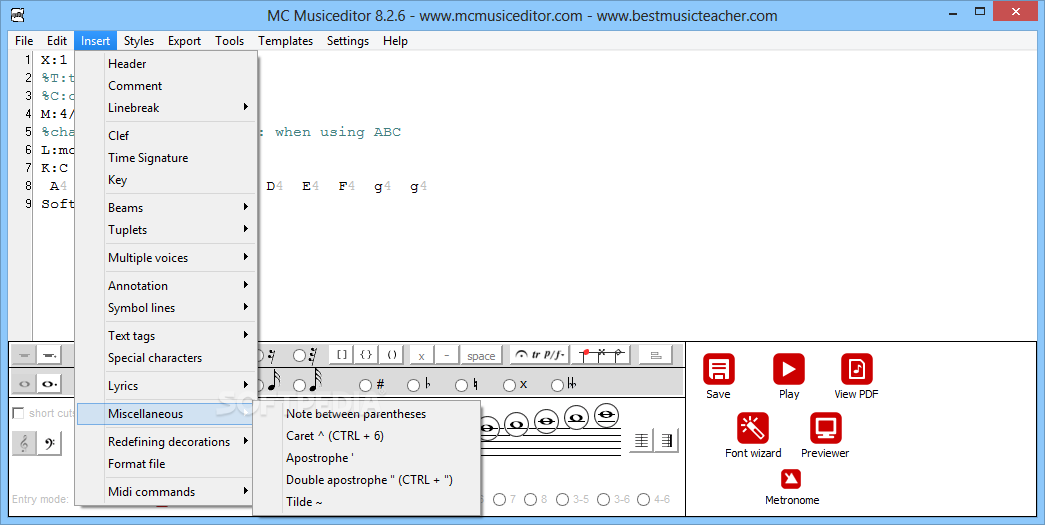Open the Settings menu
The height and width of the screenshot is (525, 1045).
[348, 41]
